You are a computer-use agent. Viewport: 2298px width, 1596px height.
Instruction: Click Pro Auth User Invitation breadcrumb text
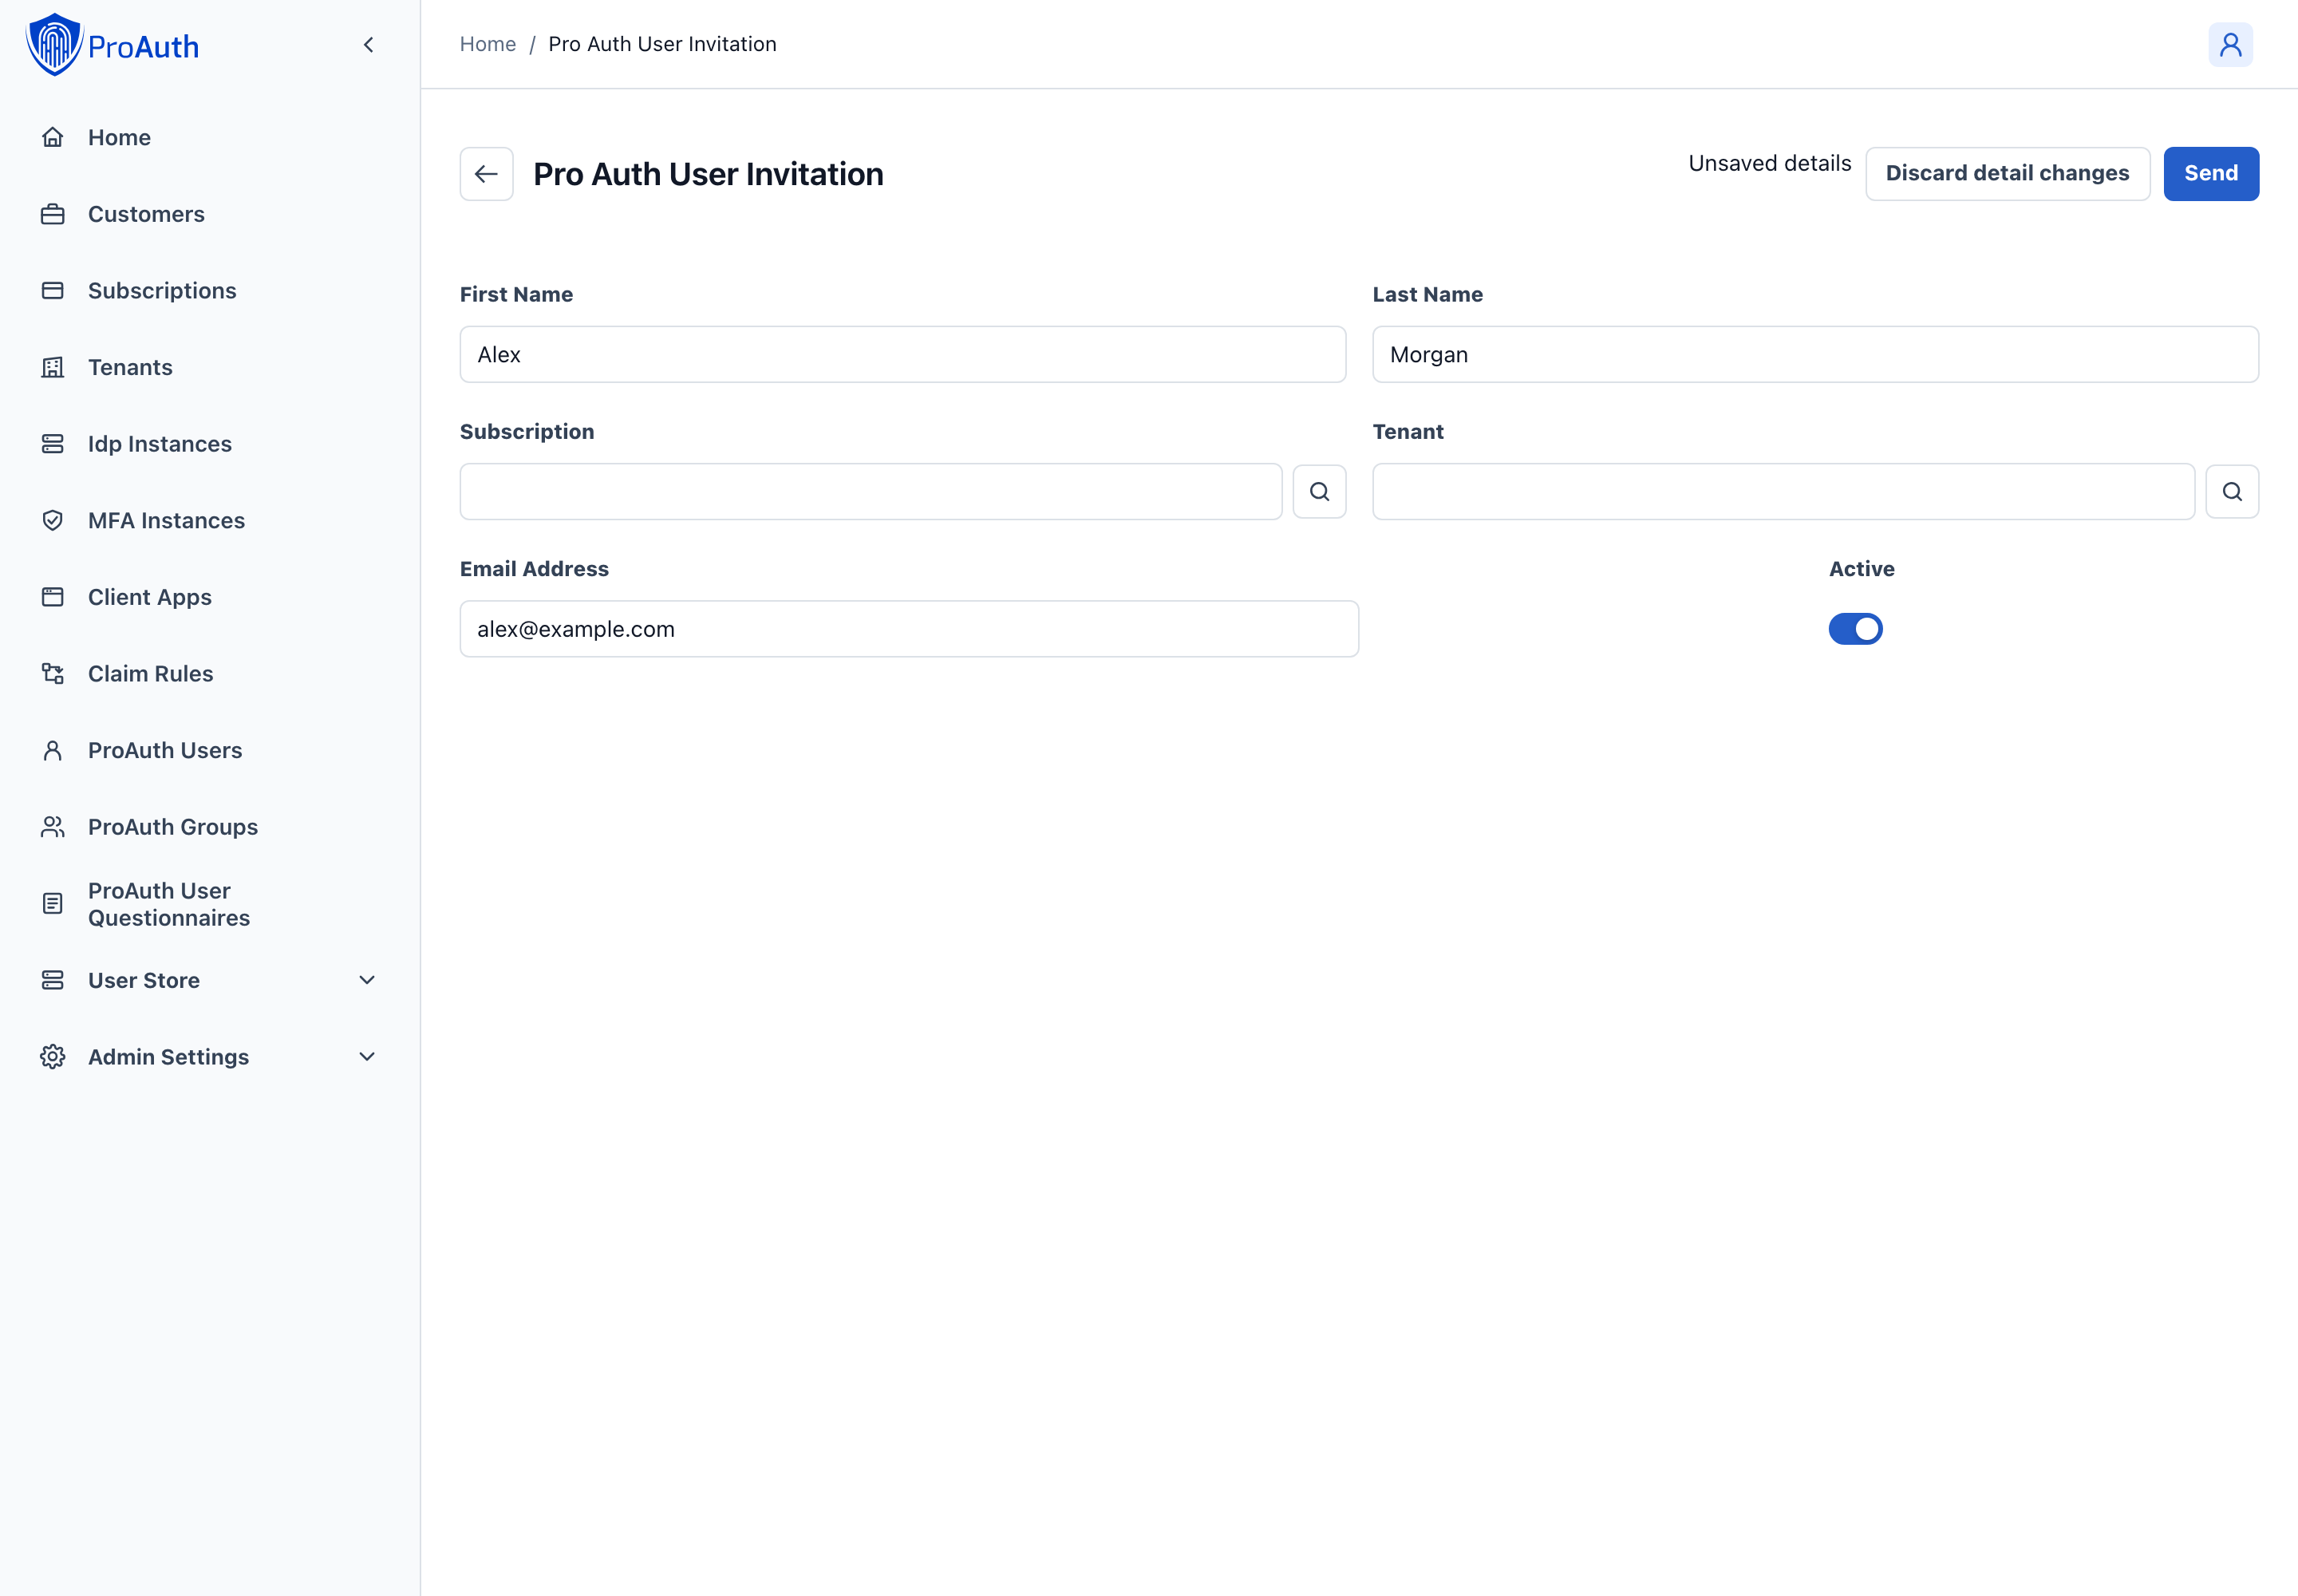(662, 44)
